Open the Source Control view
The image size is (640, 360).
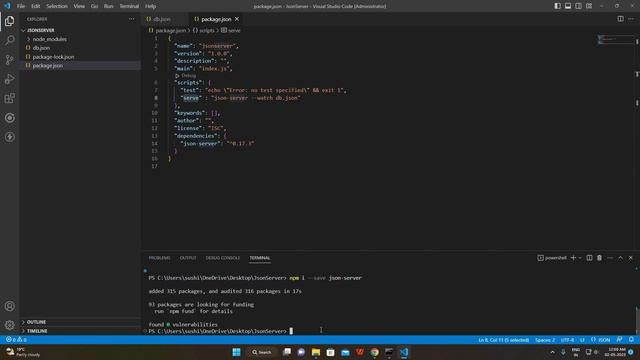click(x=9, y=60)
